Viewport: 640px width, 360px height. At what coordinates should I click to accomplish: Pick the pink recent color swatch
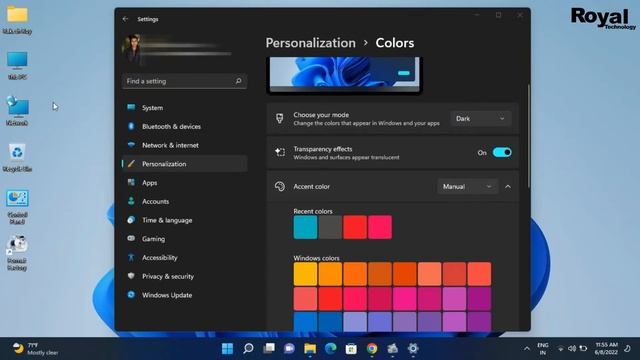coord(380,227)
